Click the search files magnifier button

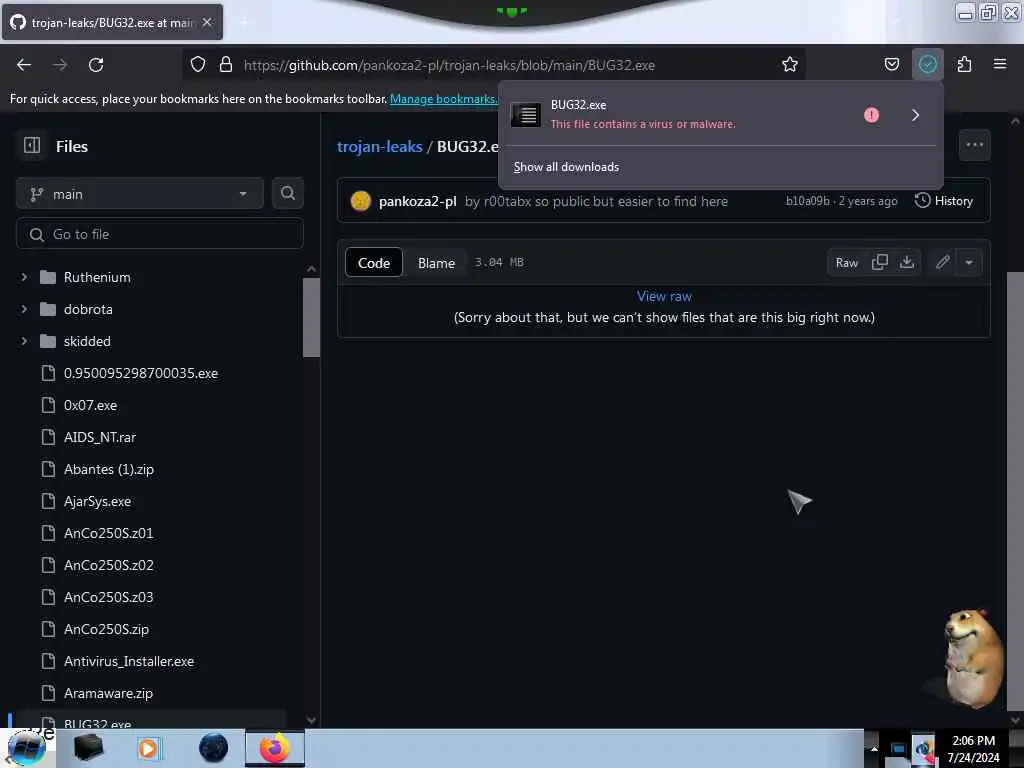[287, 193]
